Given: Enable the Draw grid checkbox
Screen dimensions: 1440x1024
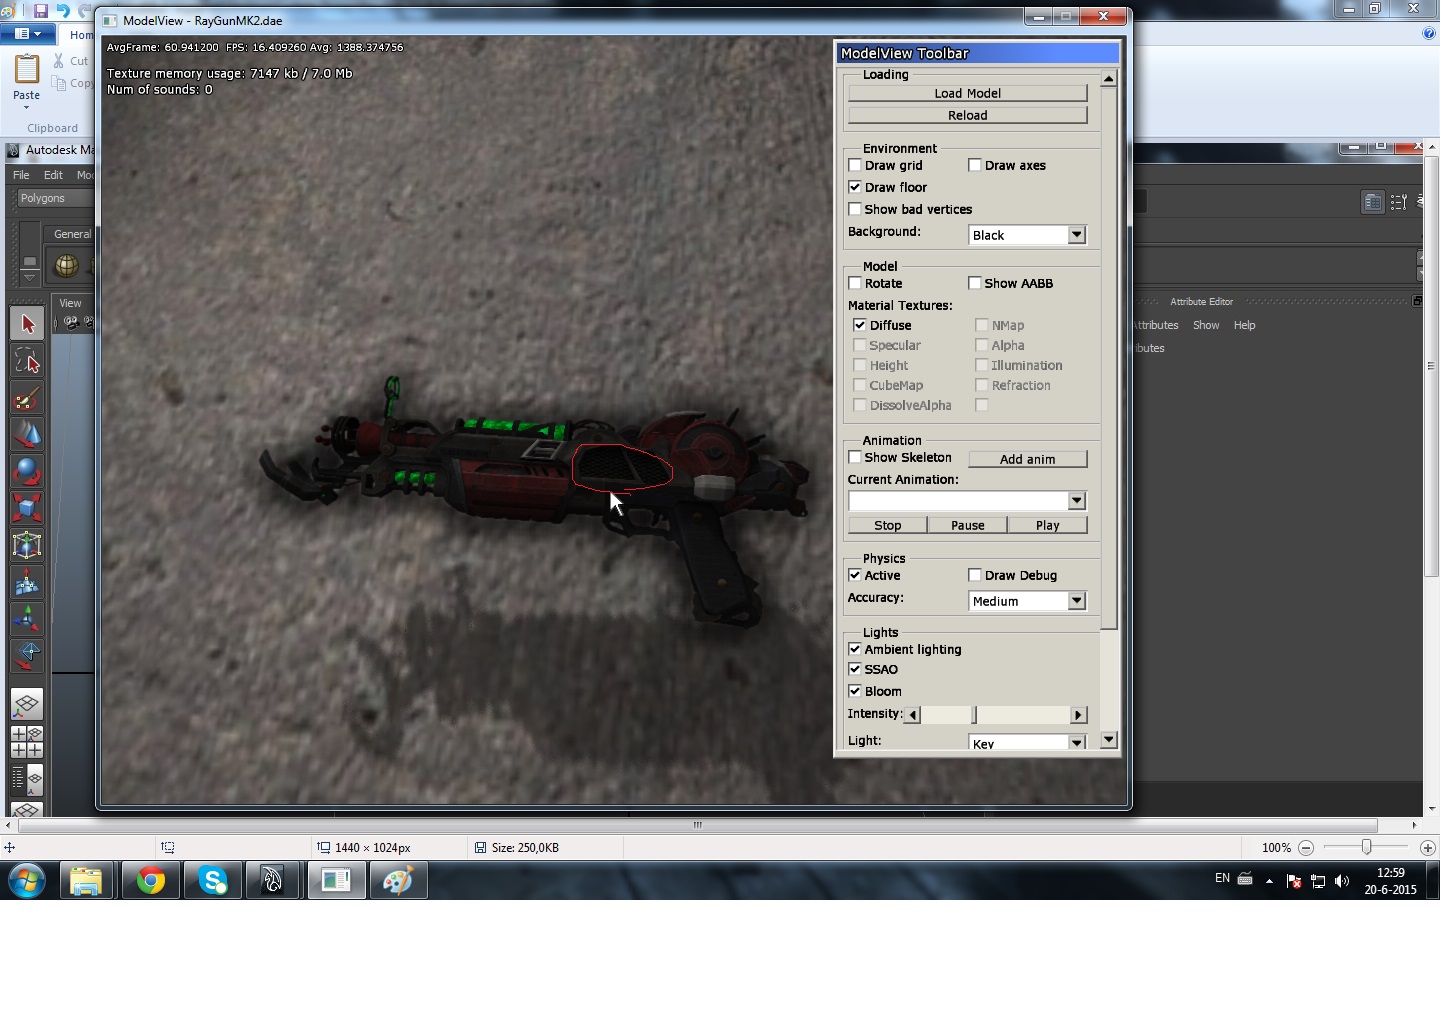Looking at the screenshot, I should 855,165.
